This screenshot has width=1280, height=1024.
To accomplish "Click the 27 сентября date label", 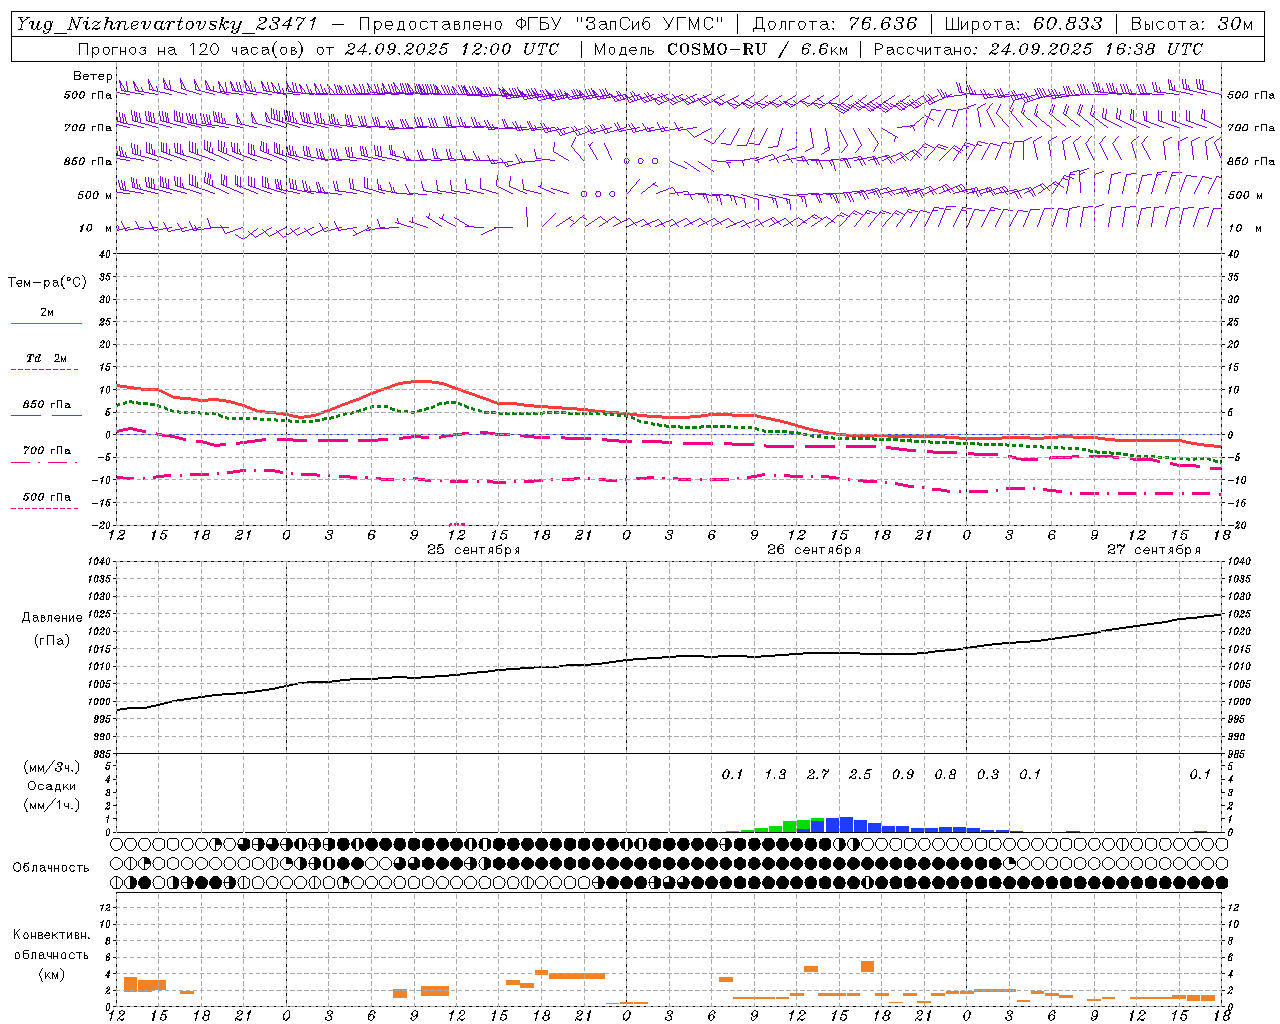I will coord(1153,550).
